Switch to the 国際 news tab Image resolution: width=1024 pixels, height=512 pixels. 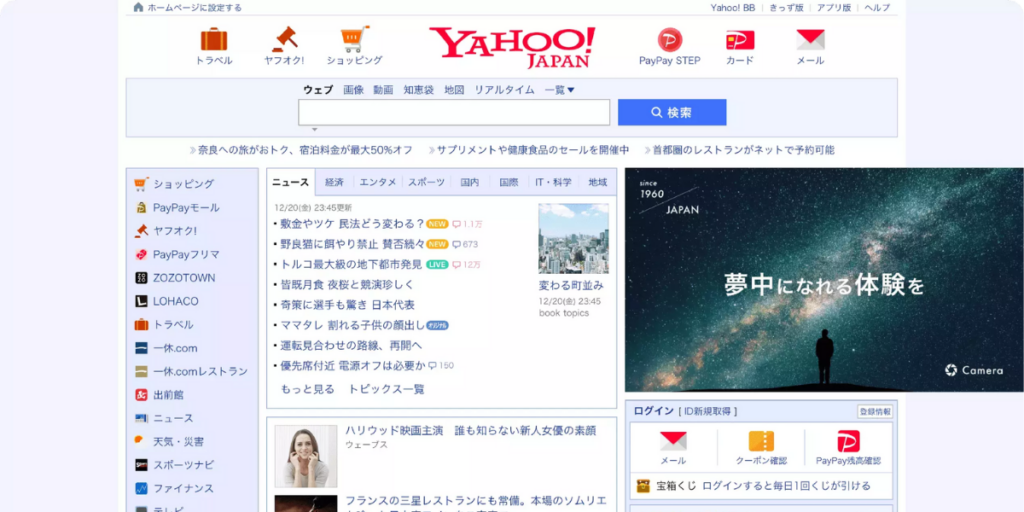point(509,182)
